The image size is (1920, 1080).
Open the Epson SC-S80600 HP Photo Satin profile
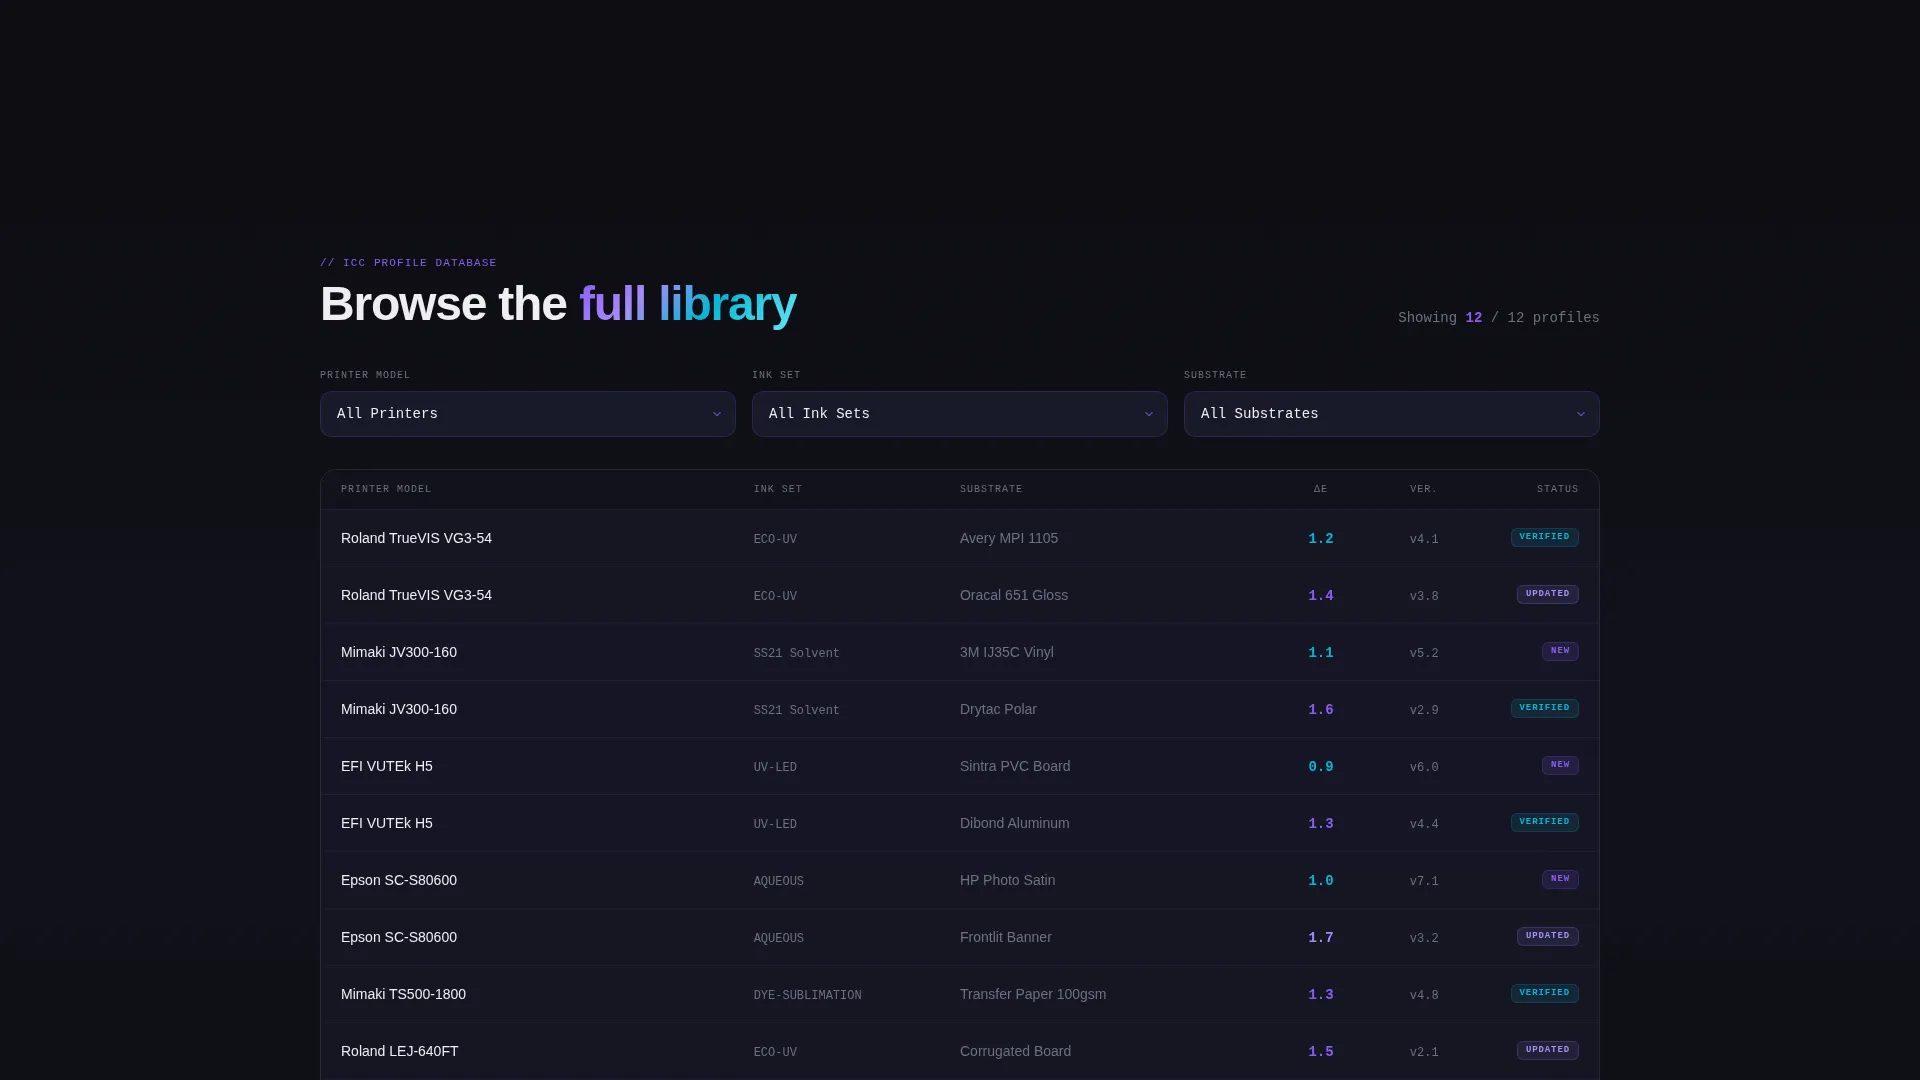(959, 880)
